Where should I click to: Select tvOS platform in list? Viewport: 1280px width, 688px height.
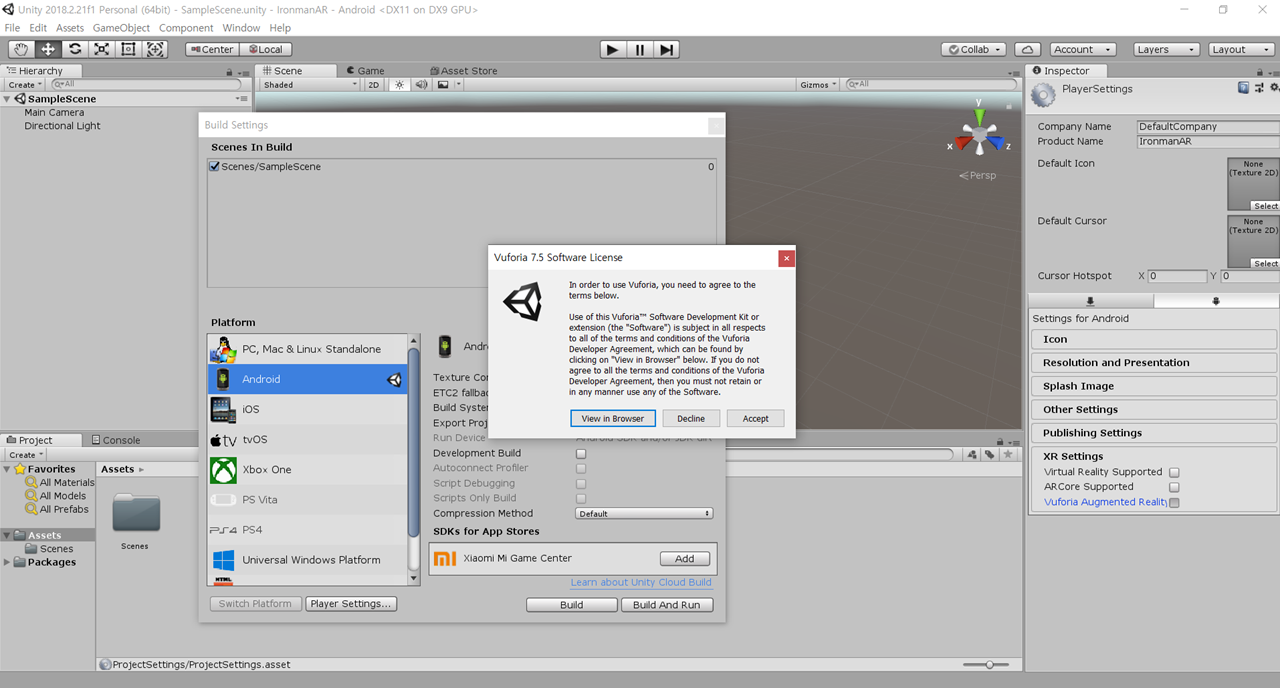[x=307, y=439]
